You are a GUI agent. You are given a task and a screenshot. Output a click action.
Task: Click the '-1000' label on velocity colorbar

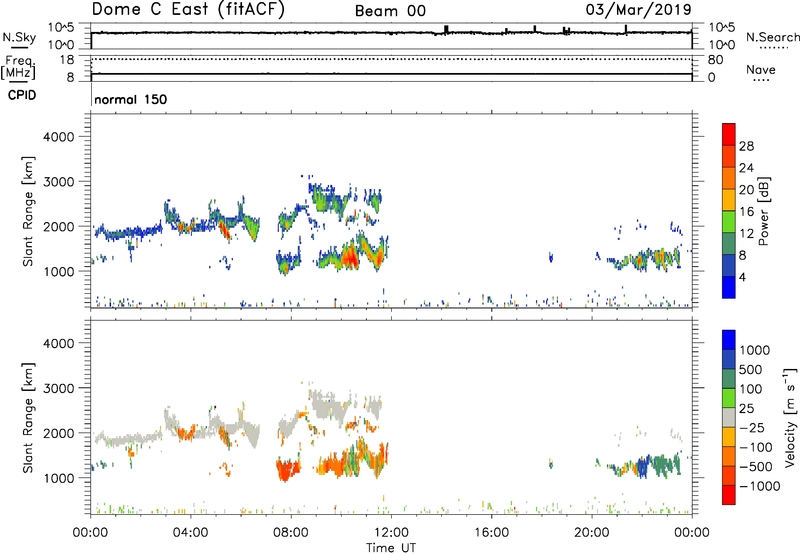coord(760,486)
